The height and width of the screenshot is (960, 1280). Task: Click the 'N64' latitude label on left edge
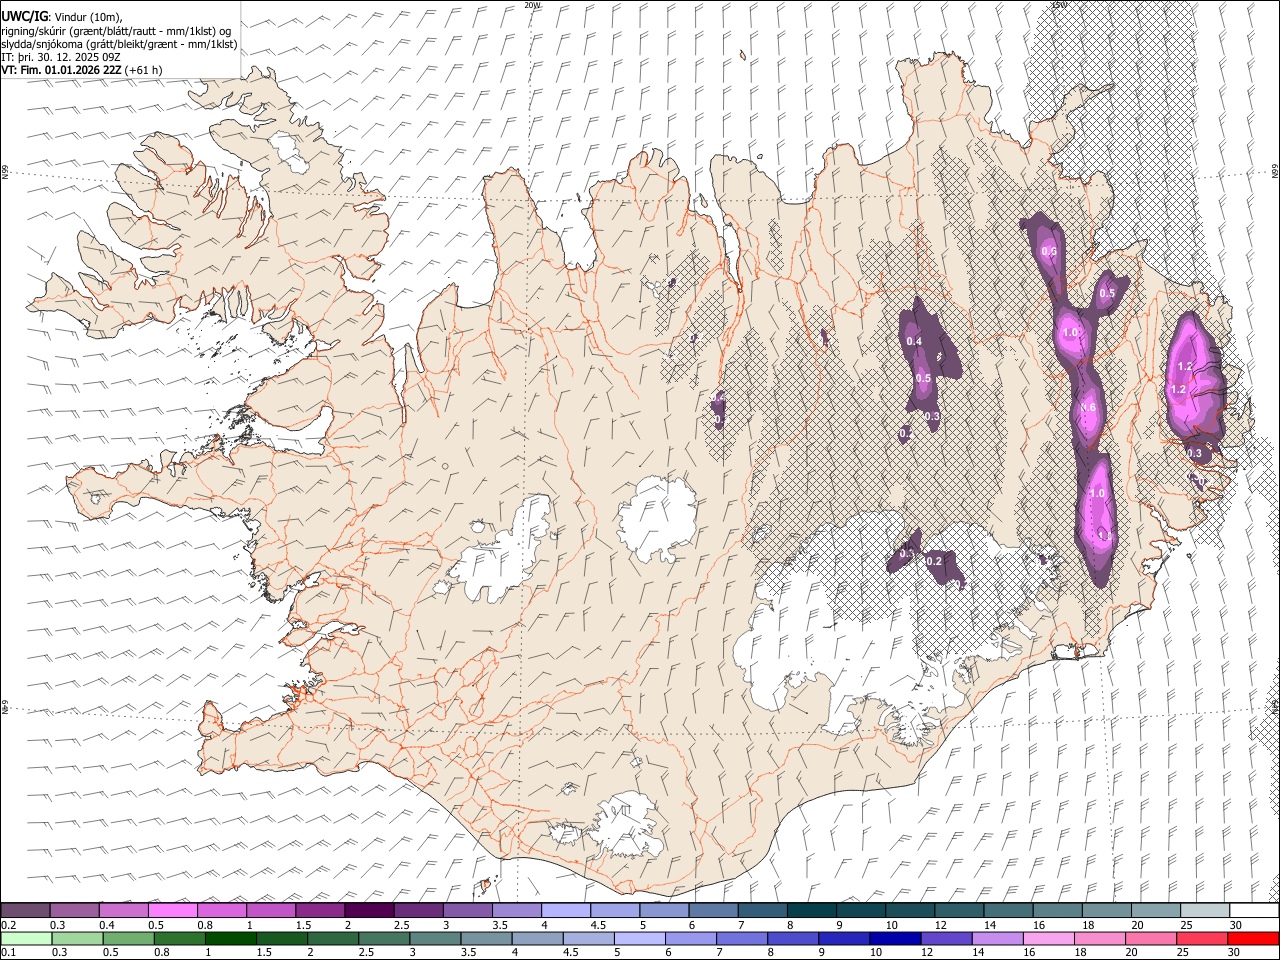(x=5, y=708)
